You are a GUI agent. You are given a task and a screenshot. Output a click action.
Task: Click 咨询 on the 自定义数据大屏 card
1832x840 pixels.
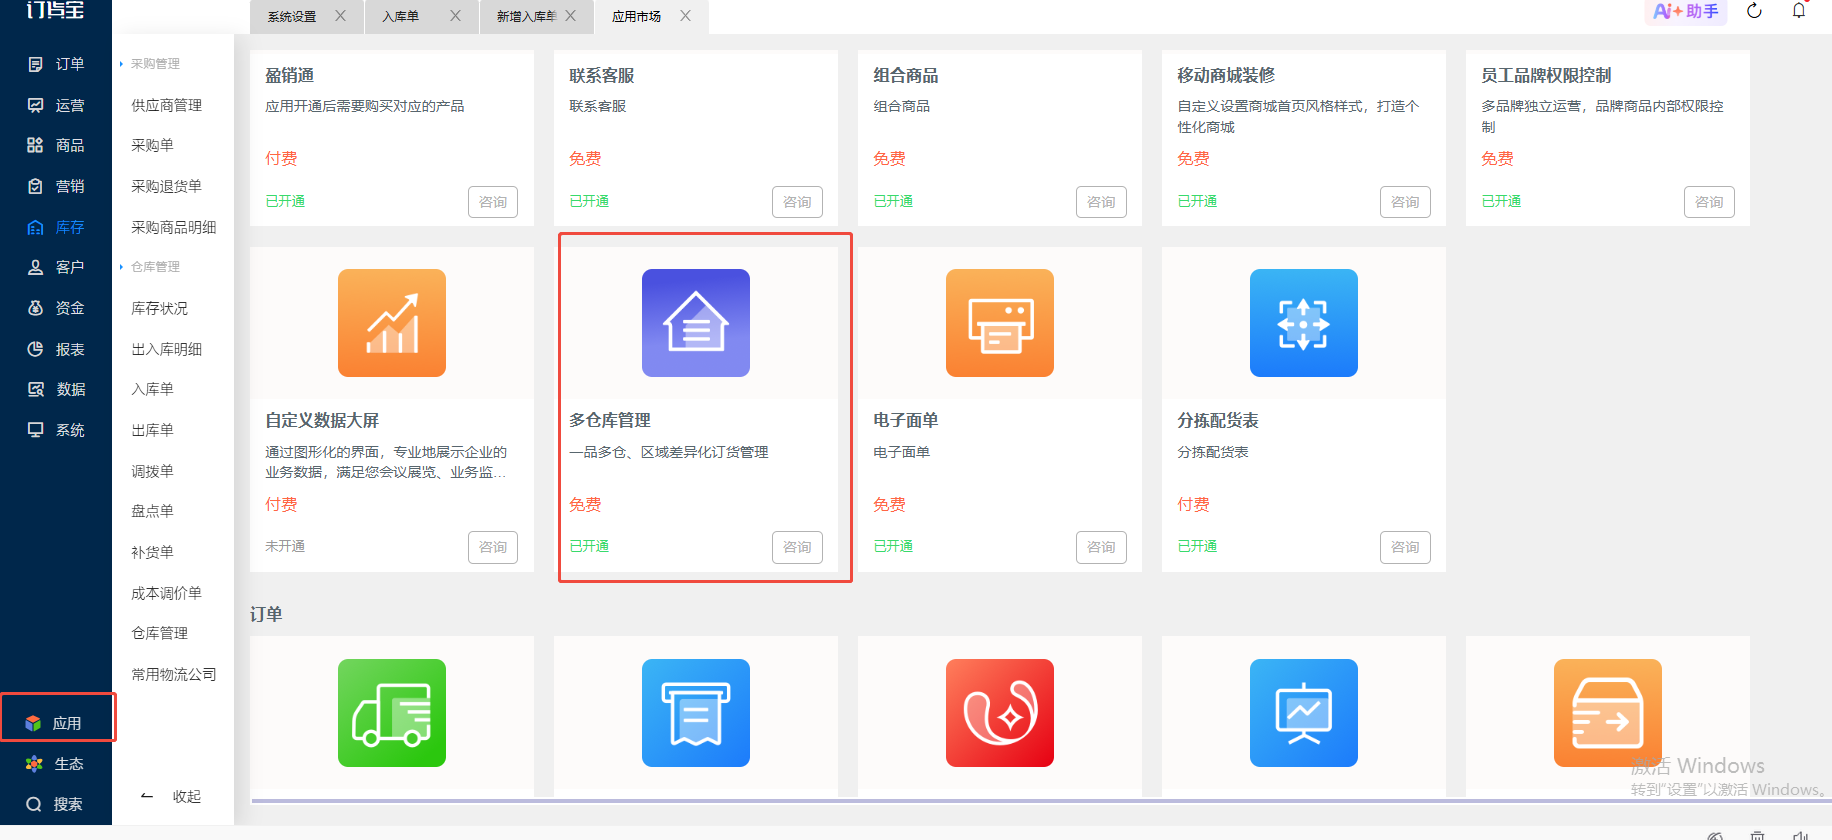click(493, 547)
